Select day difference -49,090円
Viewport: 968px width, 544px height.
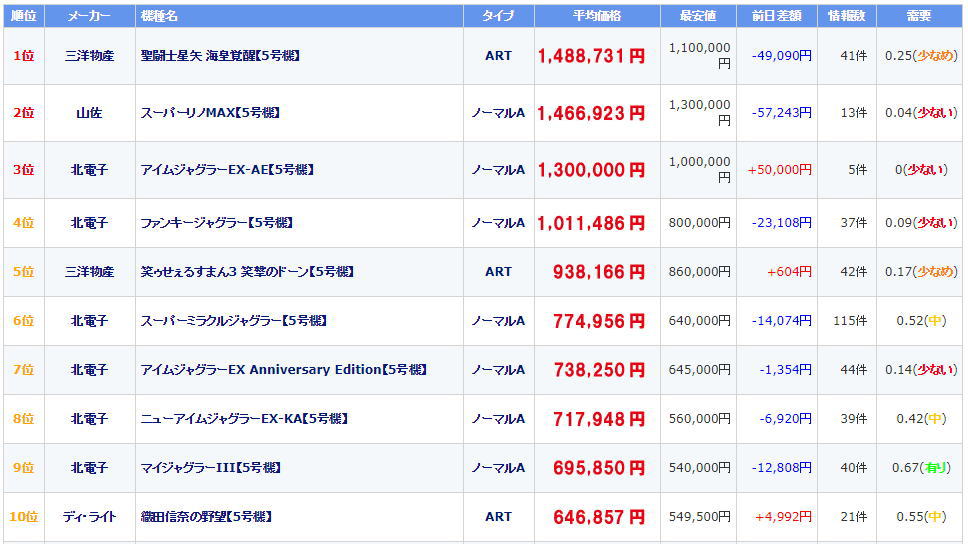[782, 56]
